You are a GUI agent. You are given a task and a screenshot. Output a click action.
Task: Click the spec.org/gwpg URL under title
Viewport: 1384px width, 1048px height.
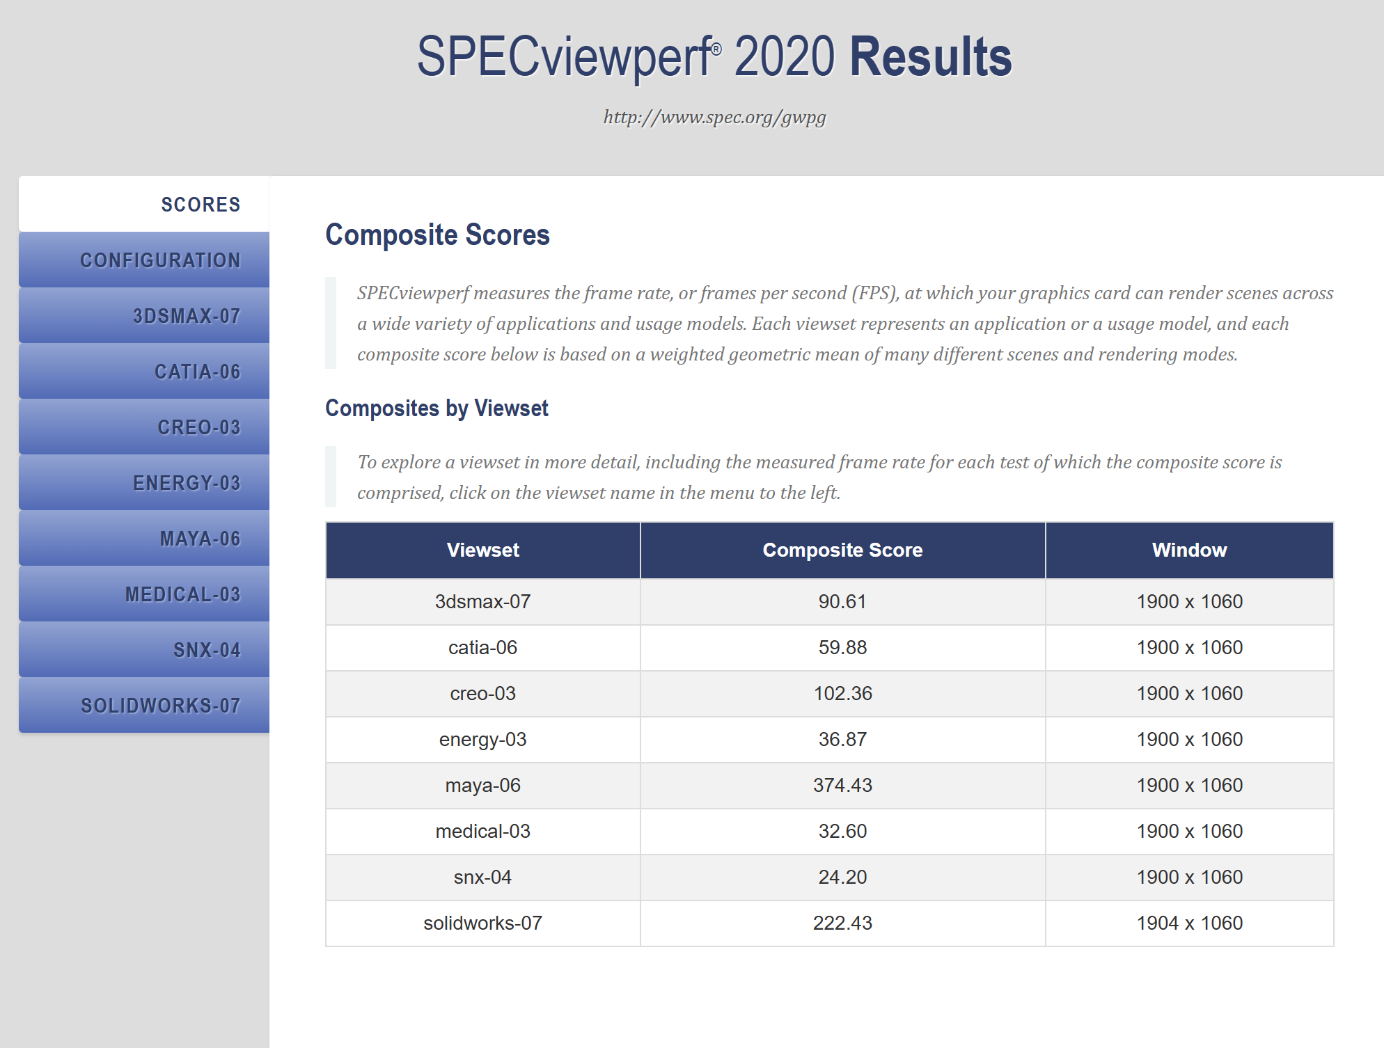click(x=714, y=117)
